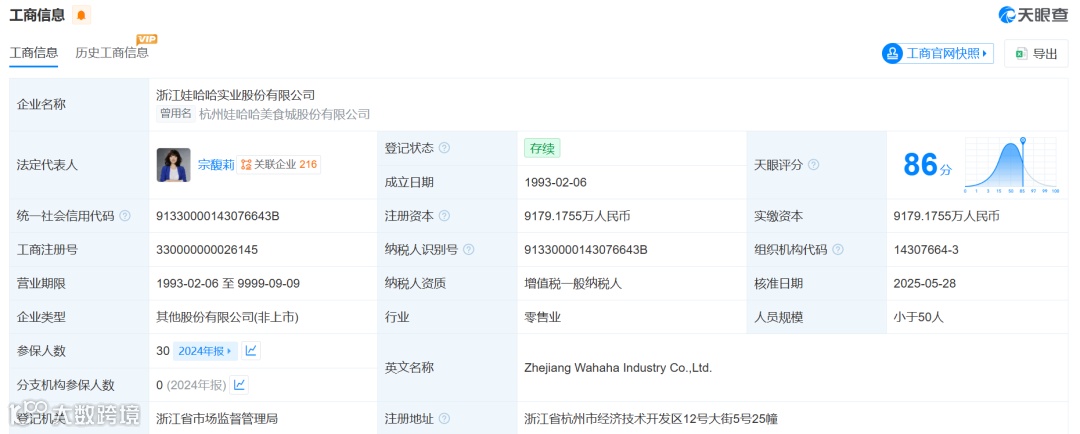The height and width of the screenshot is (434, 1080).
Task: Click help icon beside 天眼评分
Action: (x=813, y=165)
